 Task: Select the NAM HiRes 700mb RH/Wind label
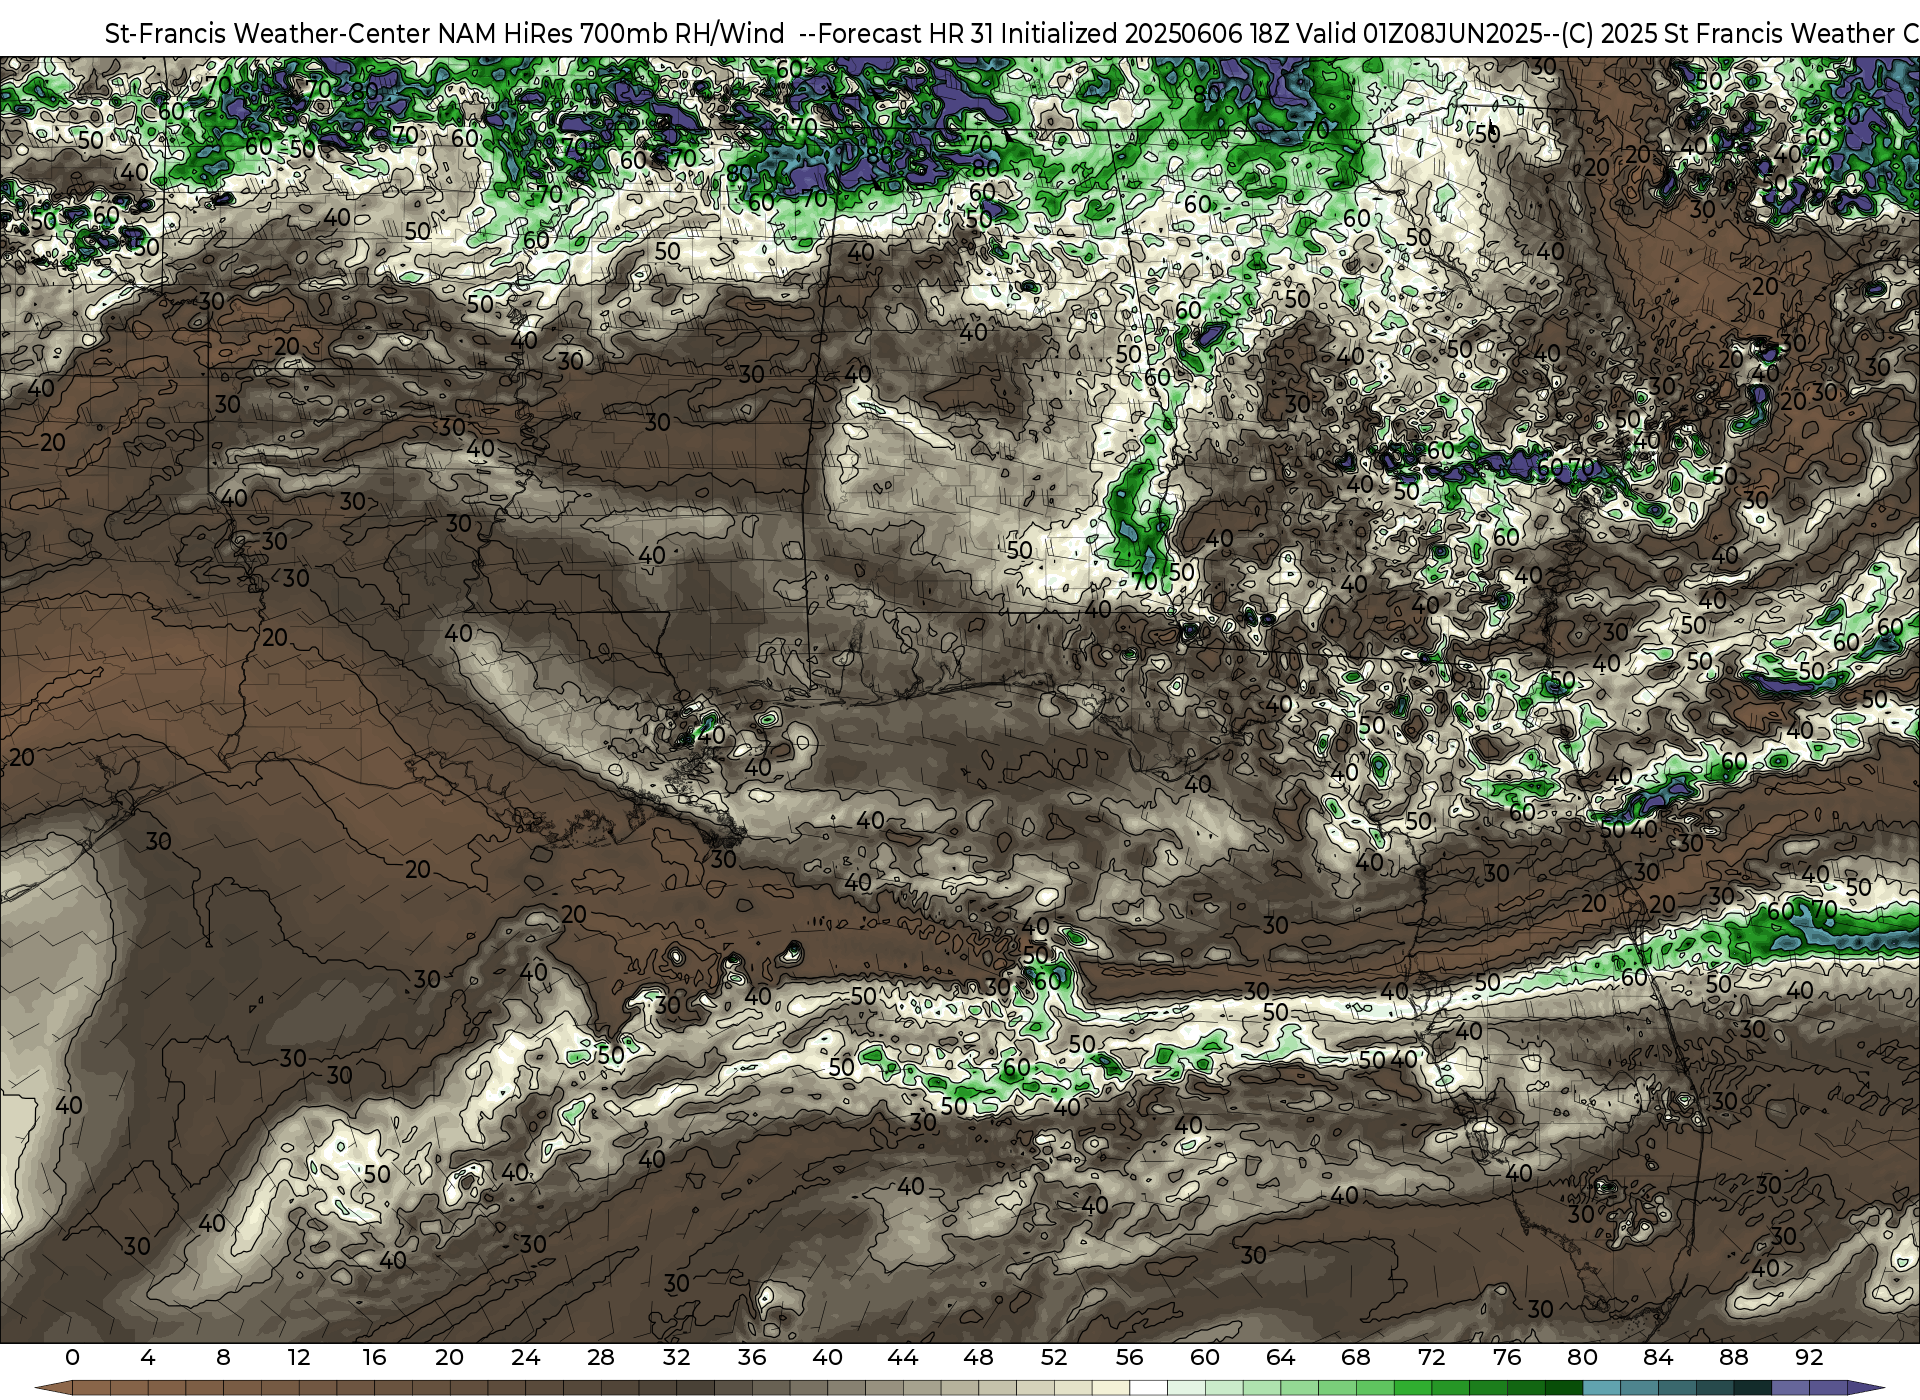coord(611,34)
